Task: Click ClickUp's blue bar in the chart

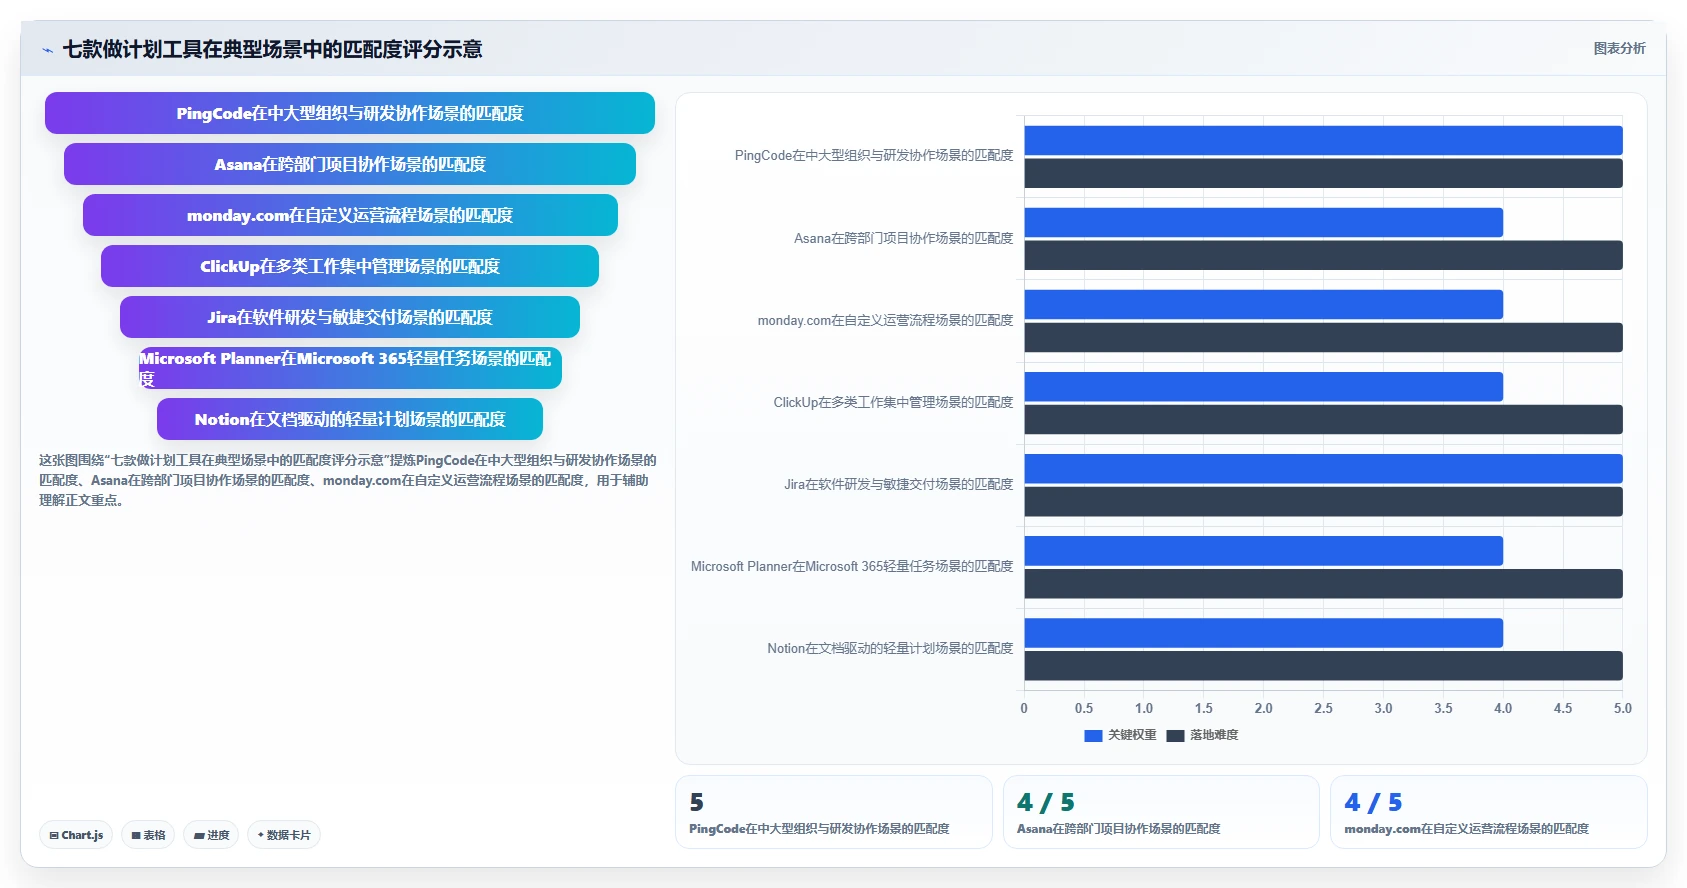Action: pyautogui.click(x=1263, y=386)
